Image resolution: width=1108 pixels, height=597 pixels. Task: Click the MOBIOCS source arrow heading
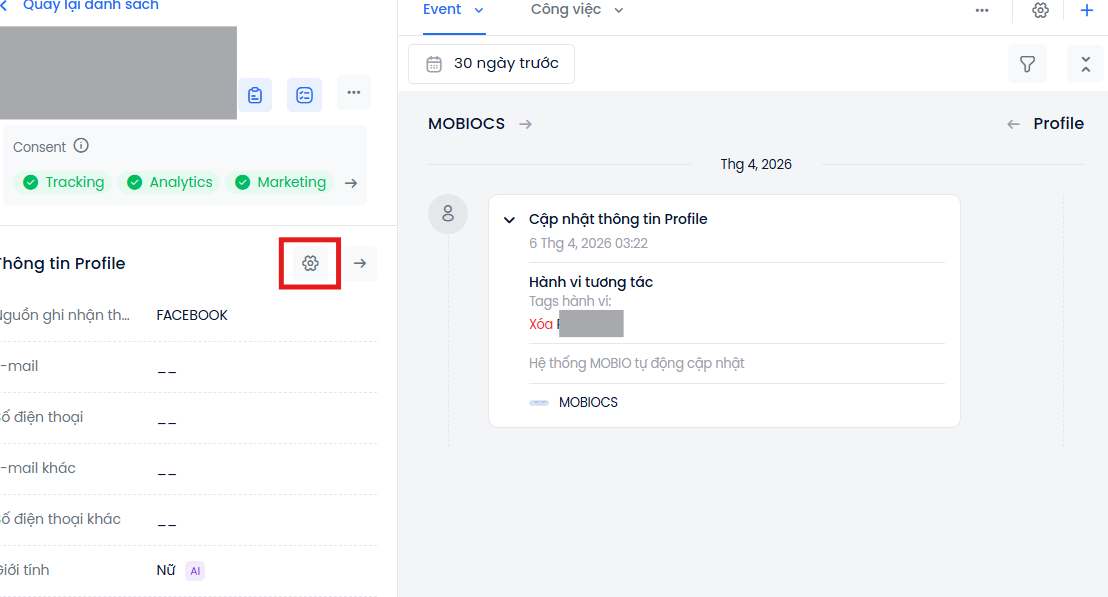click(x=479, y=124)
